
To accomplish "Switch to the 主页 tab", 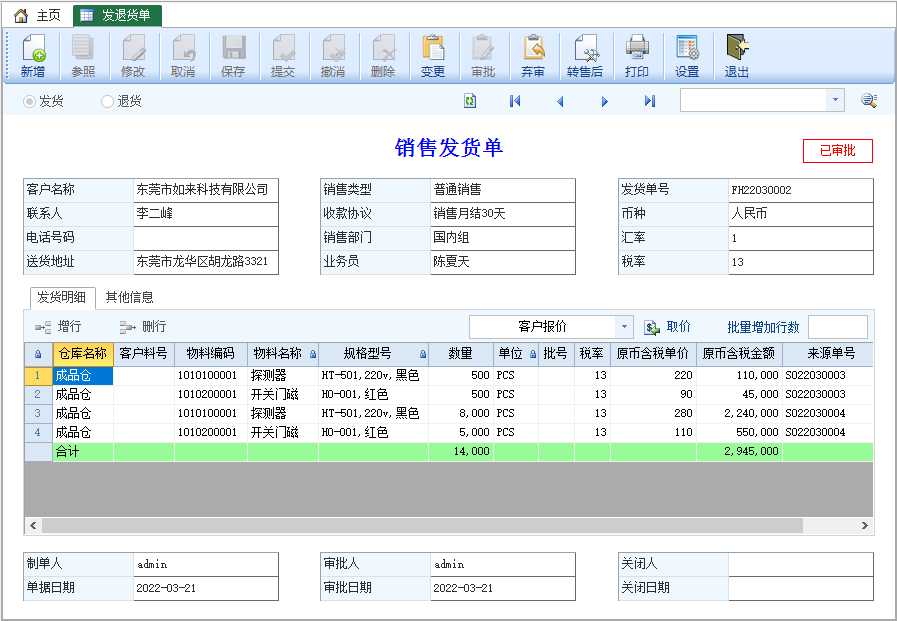I will pos(38,15).
